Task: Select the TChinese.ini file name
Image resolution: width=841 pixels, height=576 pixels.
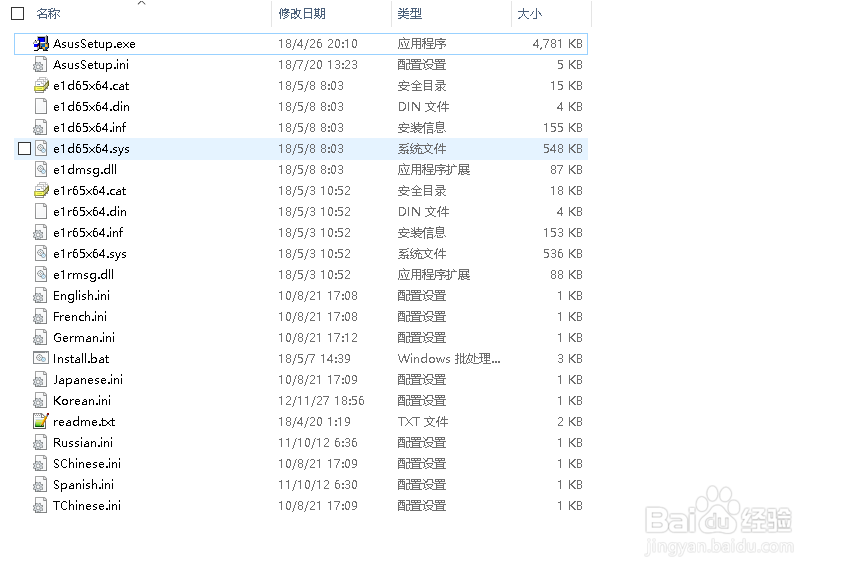Action: click(x=87, y=505)
